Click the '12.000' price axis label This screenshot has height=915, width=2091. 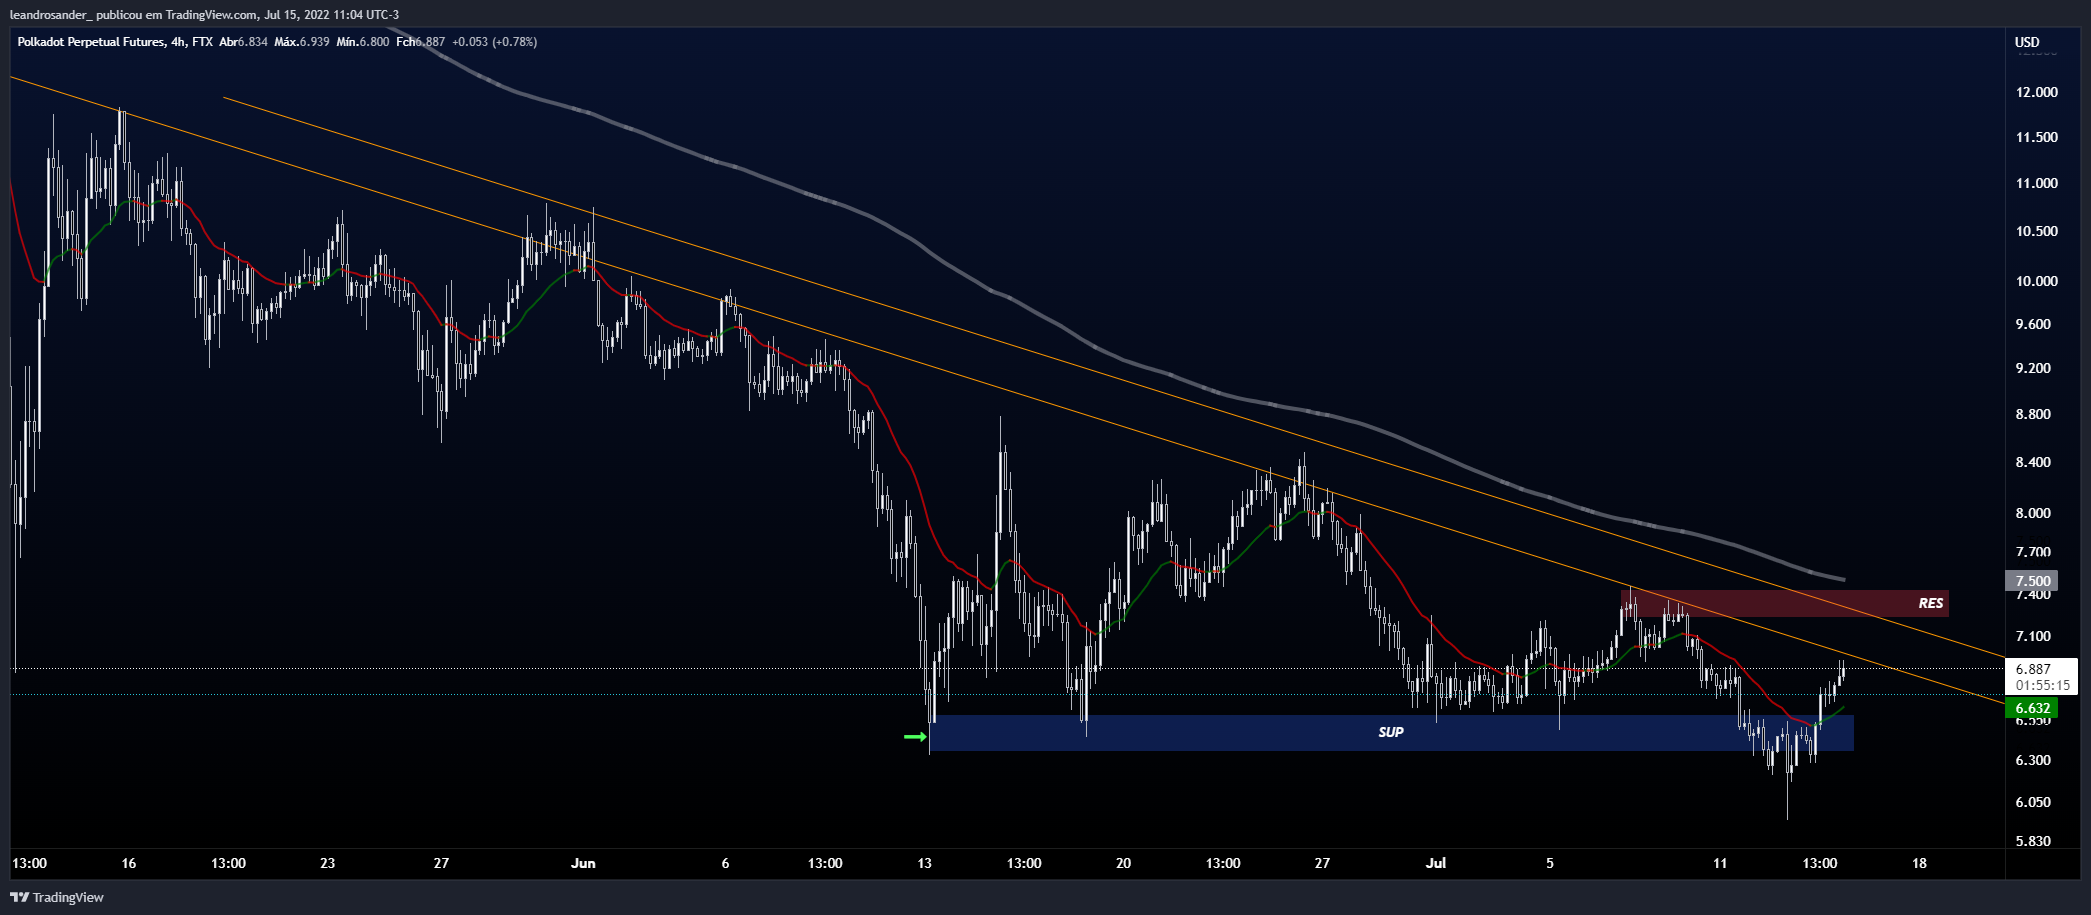(x=2036, y=92)
